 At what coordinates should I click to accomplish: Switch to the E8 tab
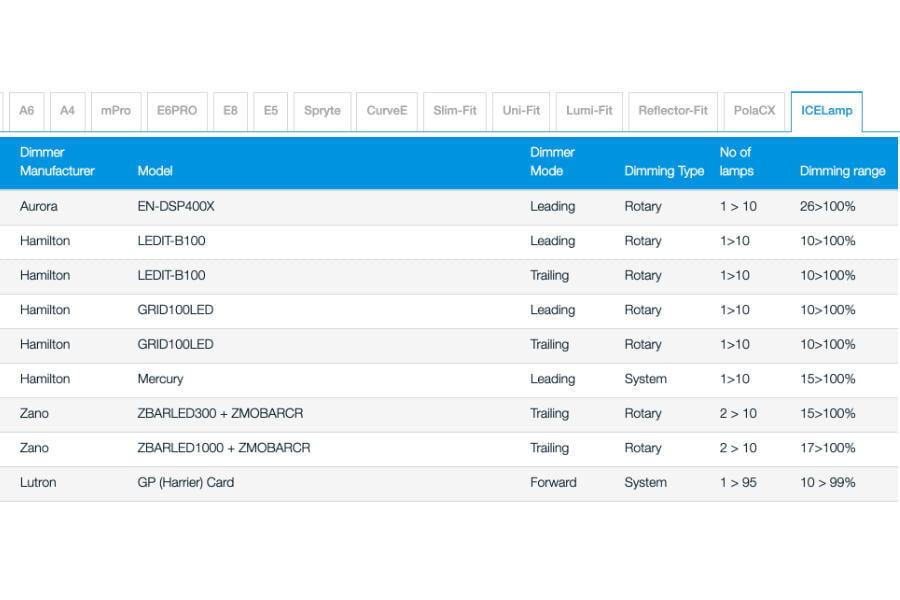(x=230, y=111)
